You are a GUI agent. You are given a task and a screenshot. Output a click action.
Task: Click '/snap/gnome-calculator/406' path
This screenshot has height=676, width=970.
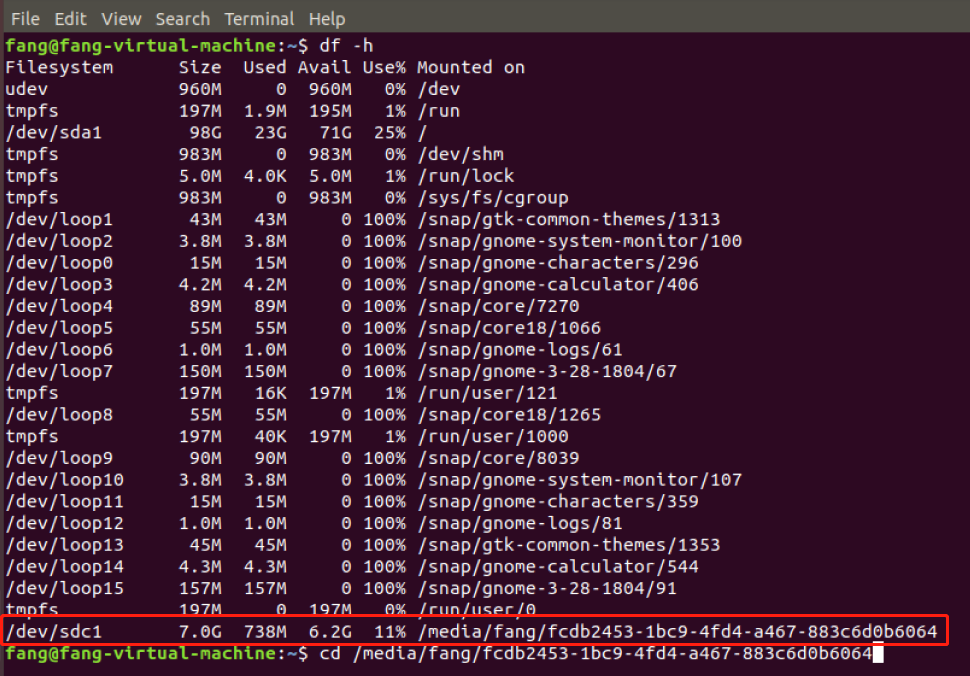click(558, 284)
